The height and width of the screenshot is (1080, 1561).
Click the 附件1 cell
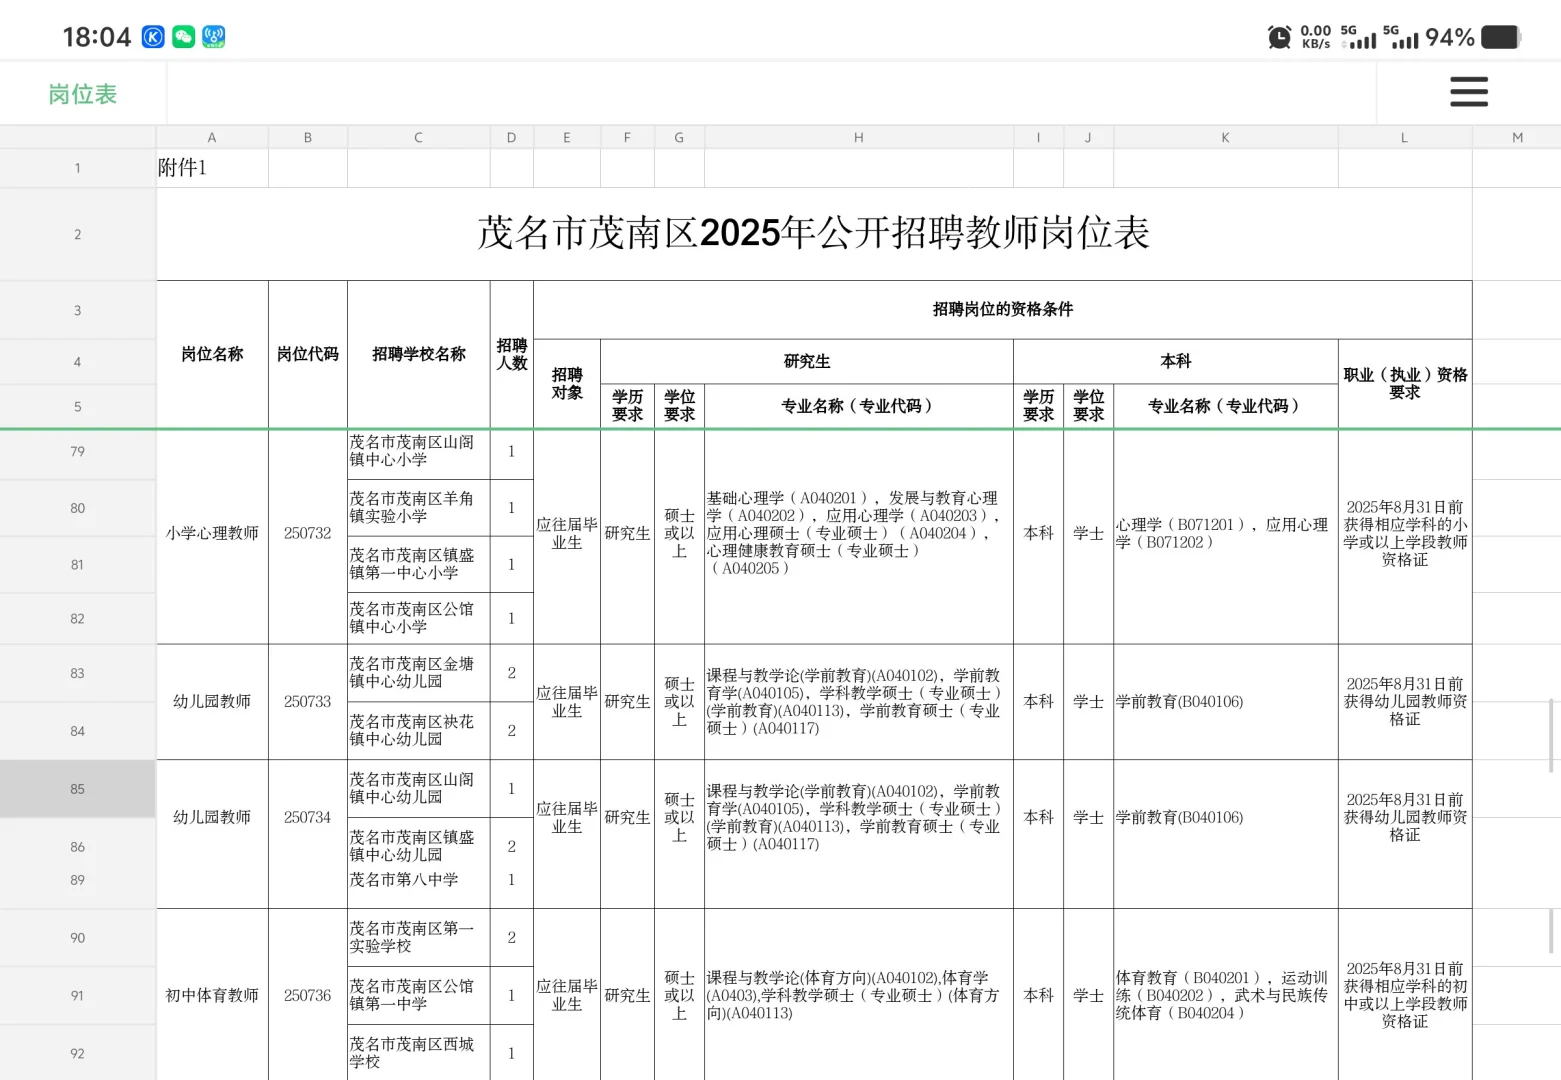click(x=212, y=168)
